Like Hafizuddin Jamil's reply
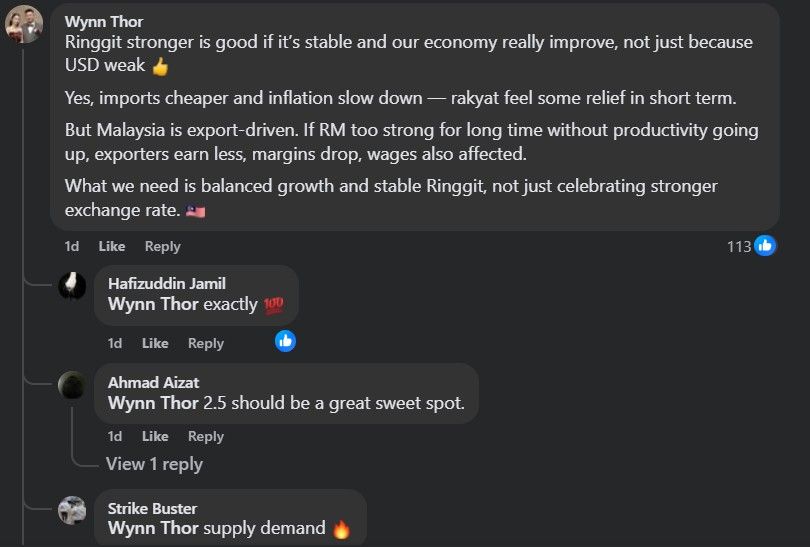Screen dimensions: 810x547 [155, 343]
